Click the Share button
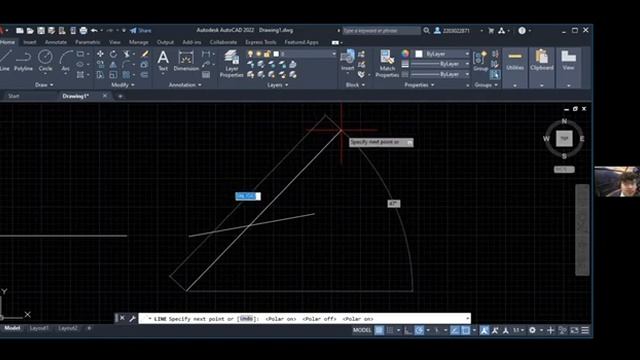The height and width of the screenshot is (360, 640). [141, 31]
